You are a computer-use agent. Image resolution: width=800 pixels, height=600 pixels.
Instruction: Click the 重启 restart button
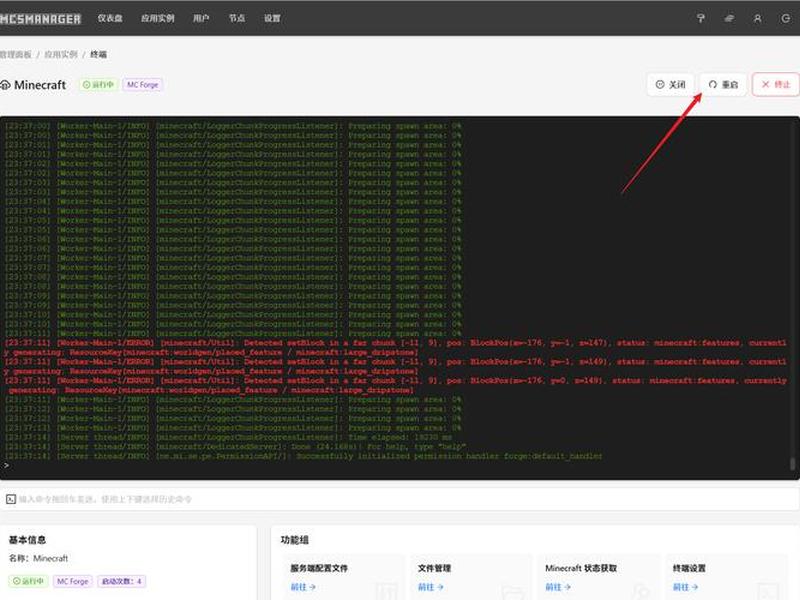[723, 84]
